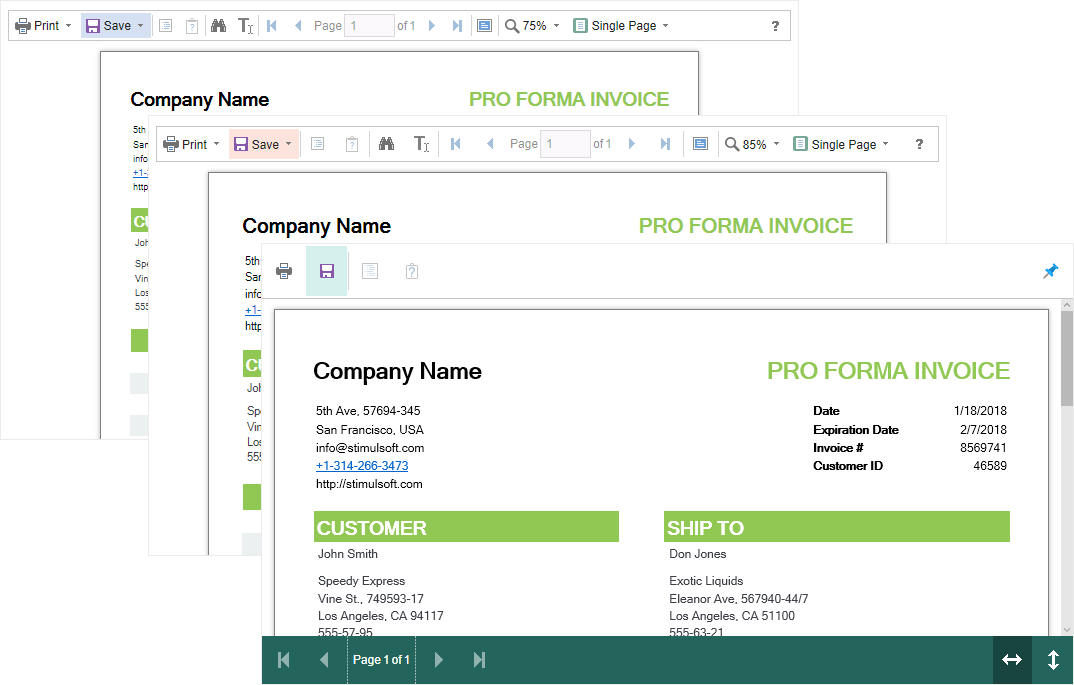
Task: Activate full screen mode from the top toolbar
Action: (x=484, y=25)
